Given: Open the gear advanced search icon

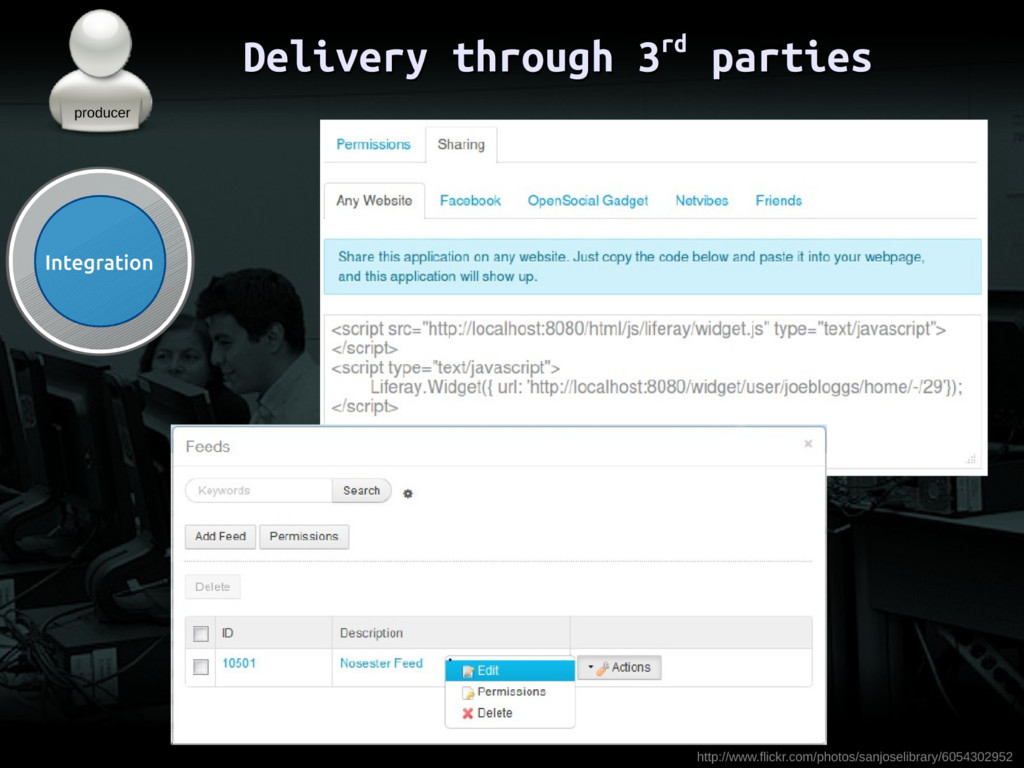Looking at the screenshot, I should pyautogui.click(x=408, y=494).
